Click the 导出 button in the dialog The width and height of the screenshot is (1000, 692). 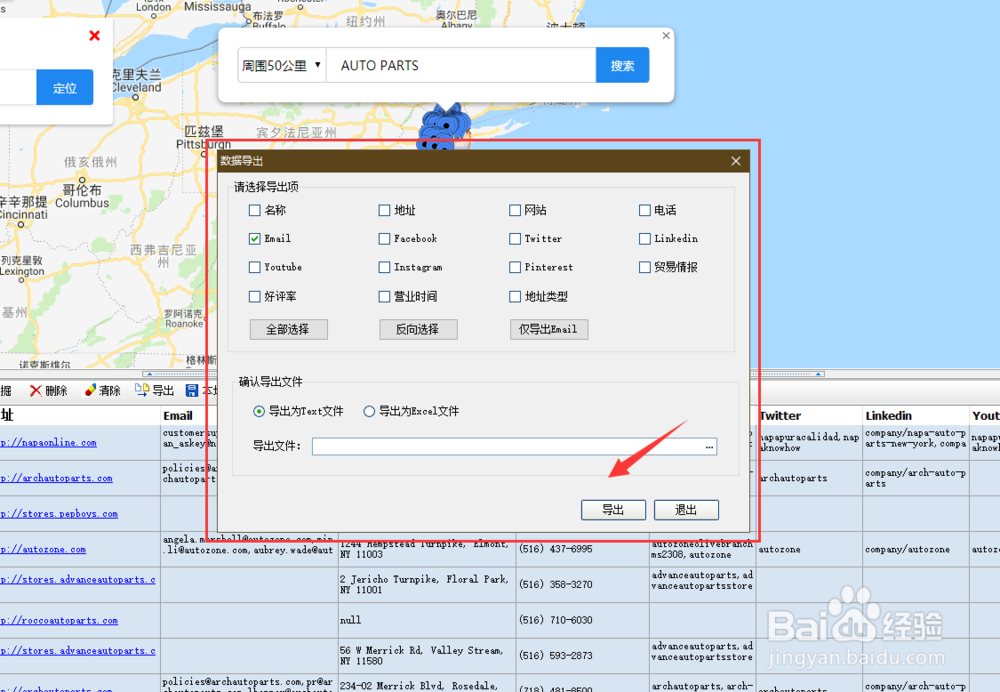click(614, 510)
